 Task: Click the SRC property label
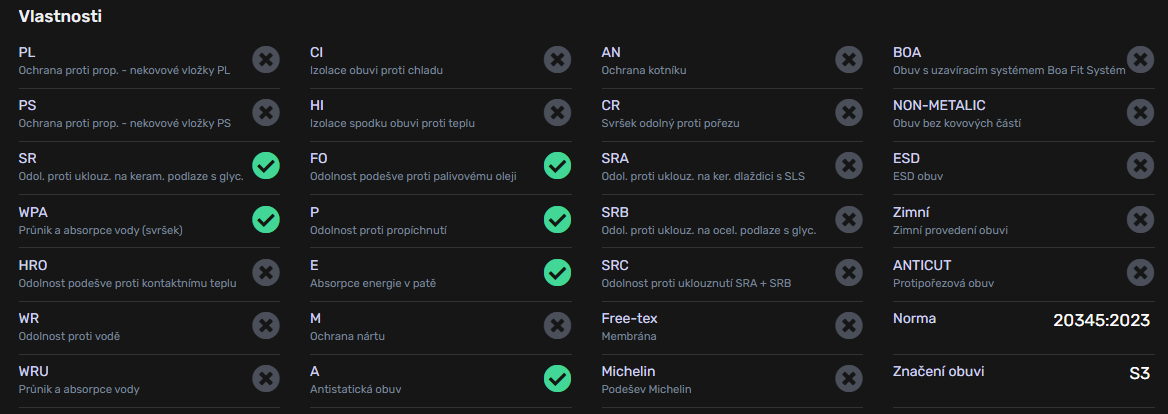point(615,266)
